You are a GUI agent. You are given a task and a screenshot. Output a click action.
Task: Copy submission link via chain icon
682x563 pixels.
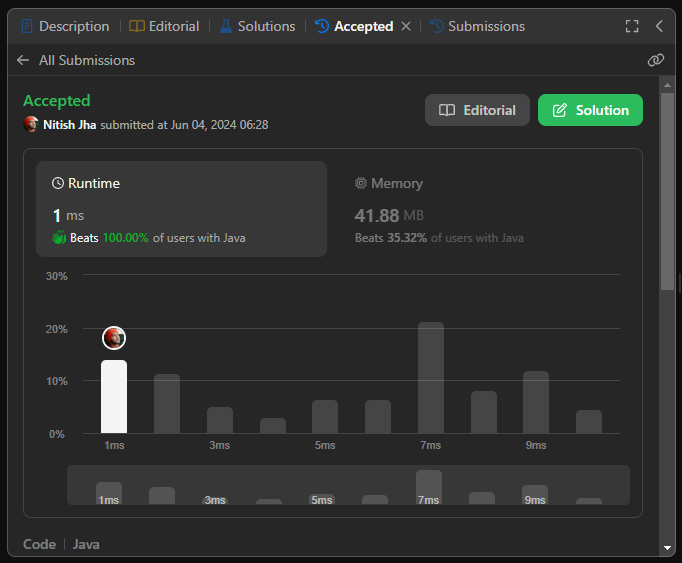click(656, 60)
